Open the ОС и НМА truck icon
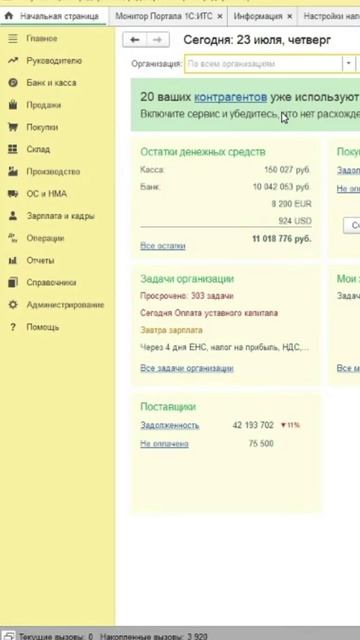 pyautogui.click(x=13, y=193)
